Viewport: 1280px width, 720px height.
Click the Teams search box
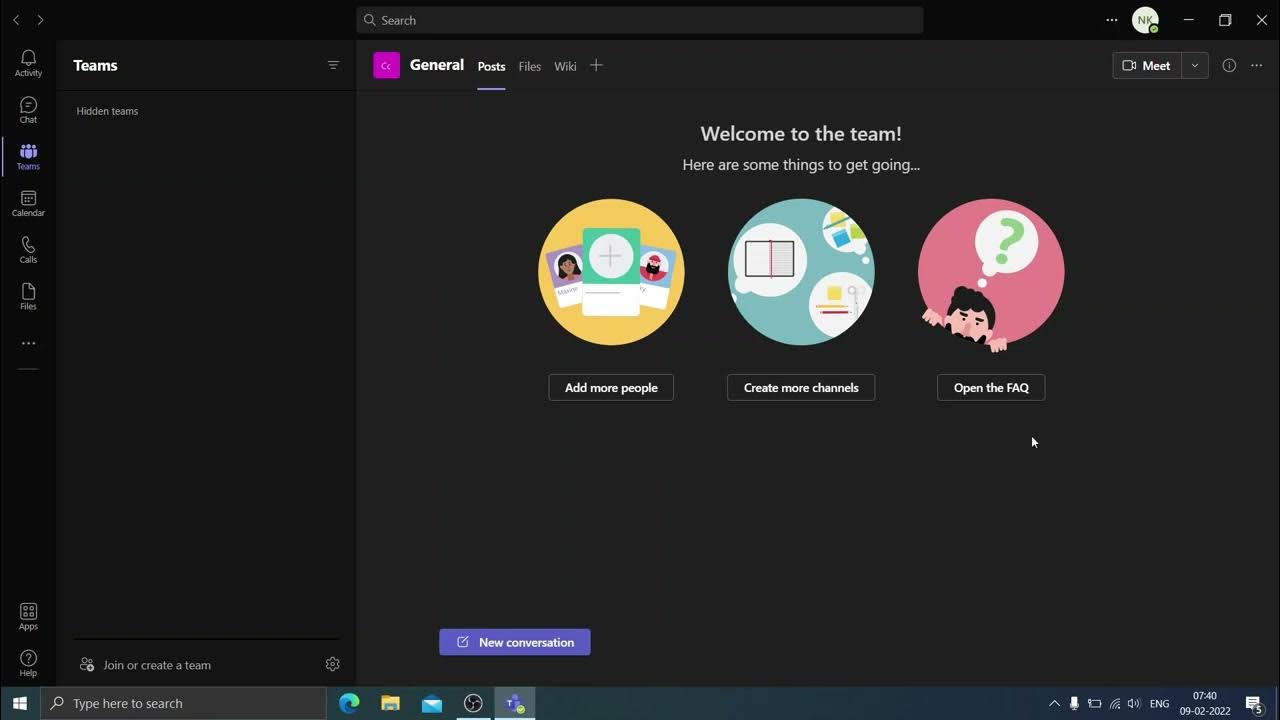pos(640,20)
